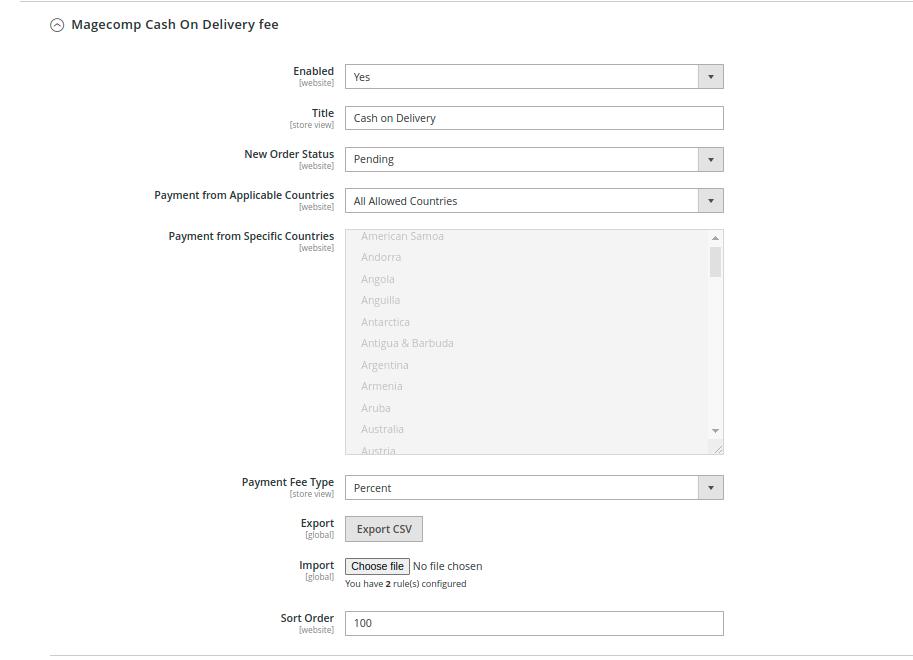Open the New Order Status dropdown

tap(534, 160)
